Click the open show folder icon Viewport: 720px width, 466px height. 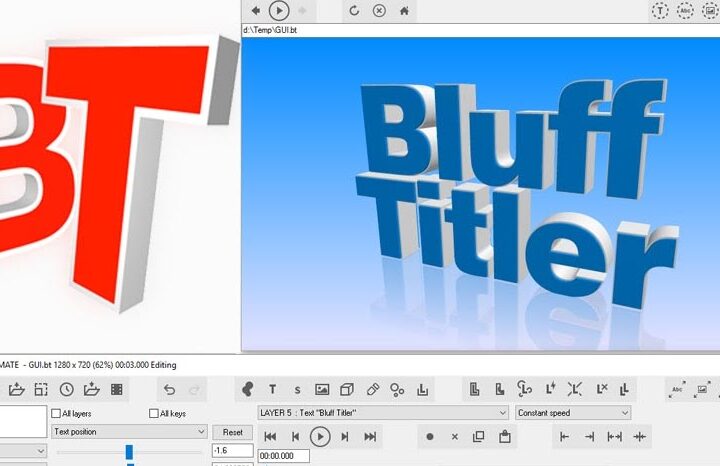click(17, 389)
